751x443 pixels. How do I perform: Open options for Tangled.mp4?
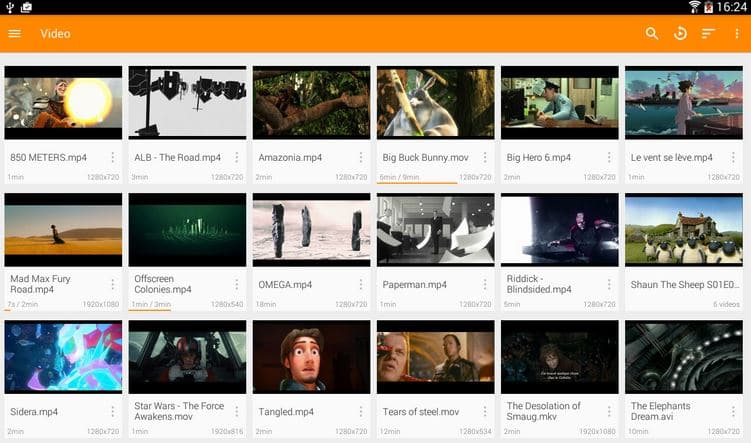[361, 411]
